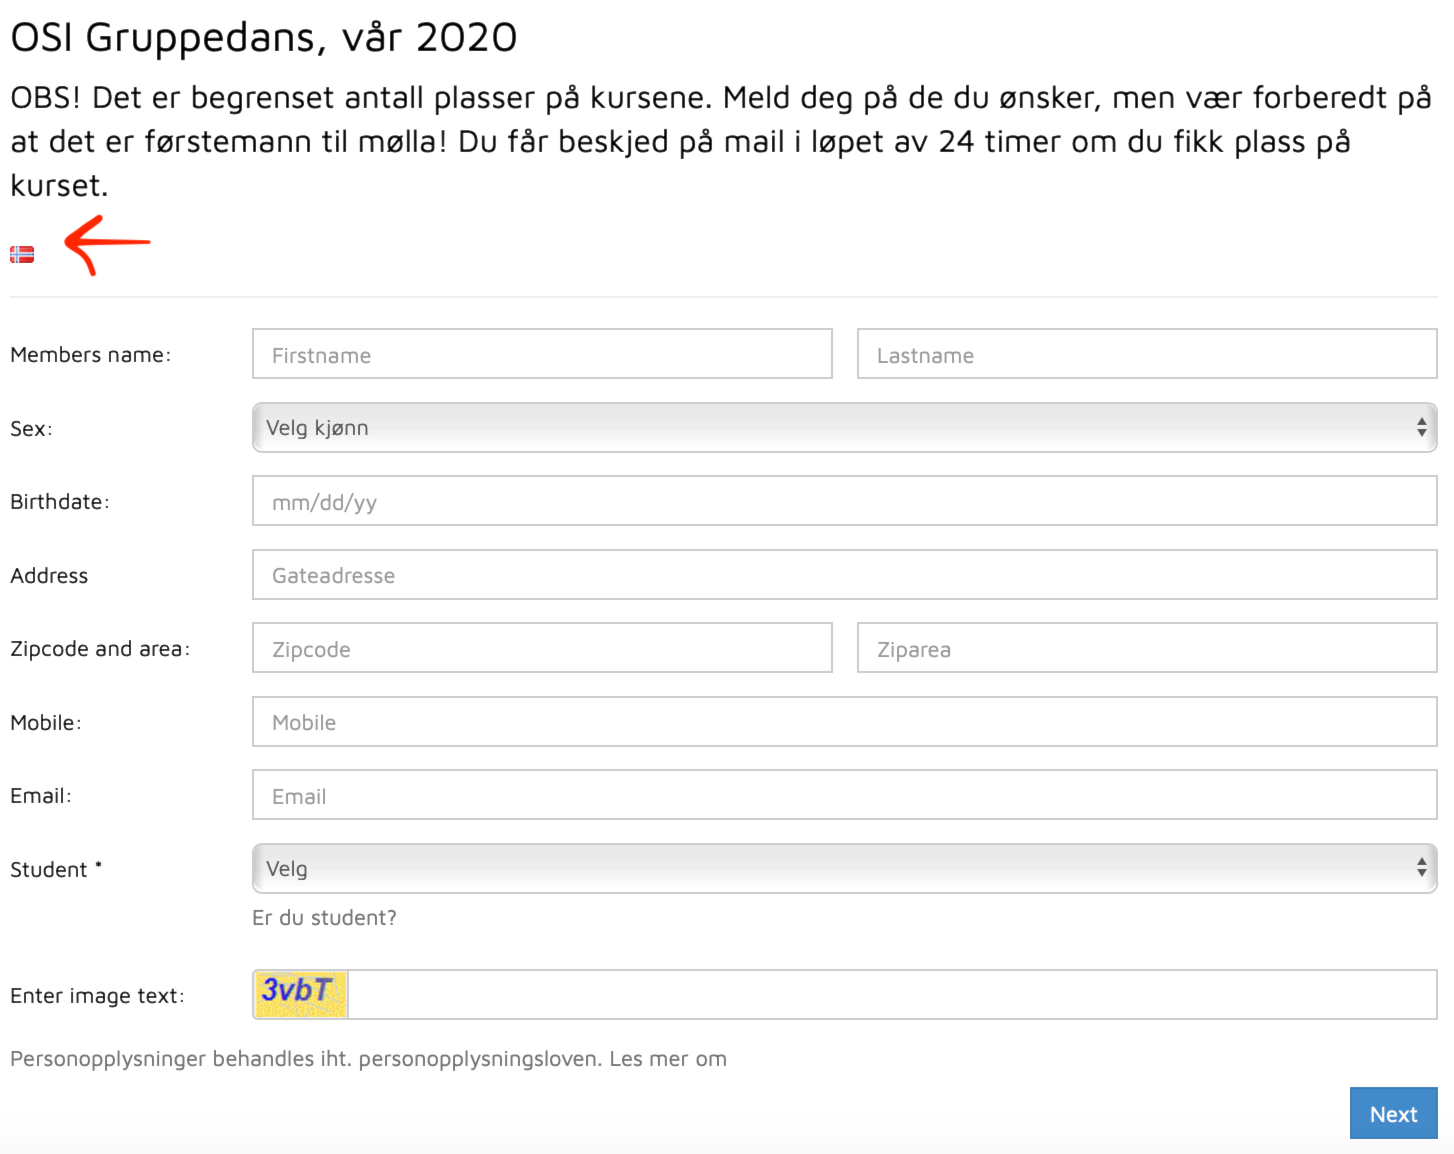
Task: Click the Er du student? hint text
Action: (x=324, y=917)
